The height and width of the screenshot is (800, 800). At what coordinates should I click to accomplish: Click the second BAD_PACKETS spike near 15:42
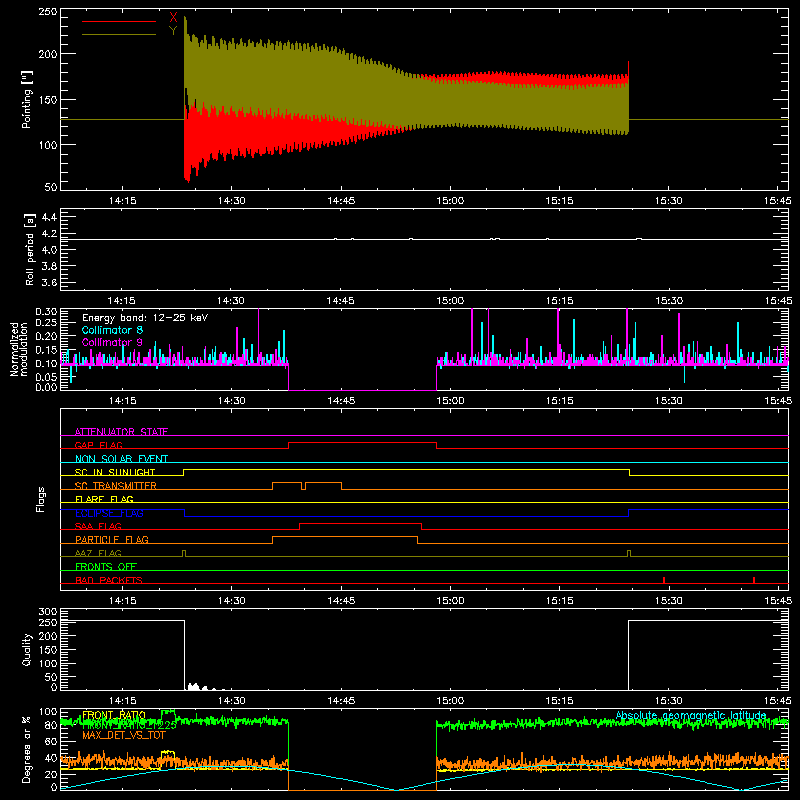pos(754,580)
